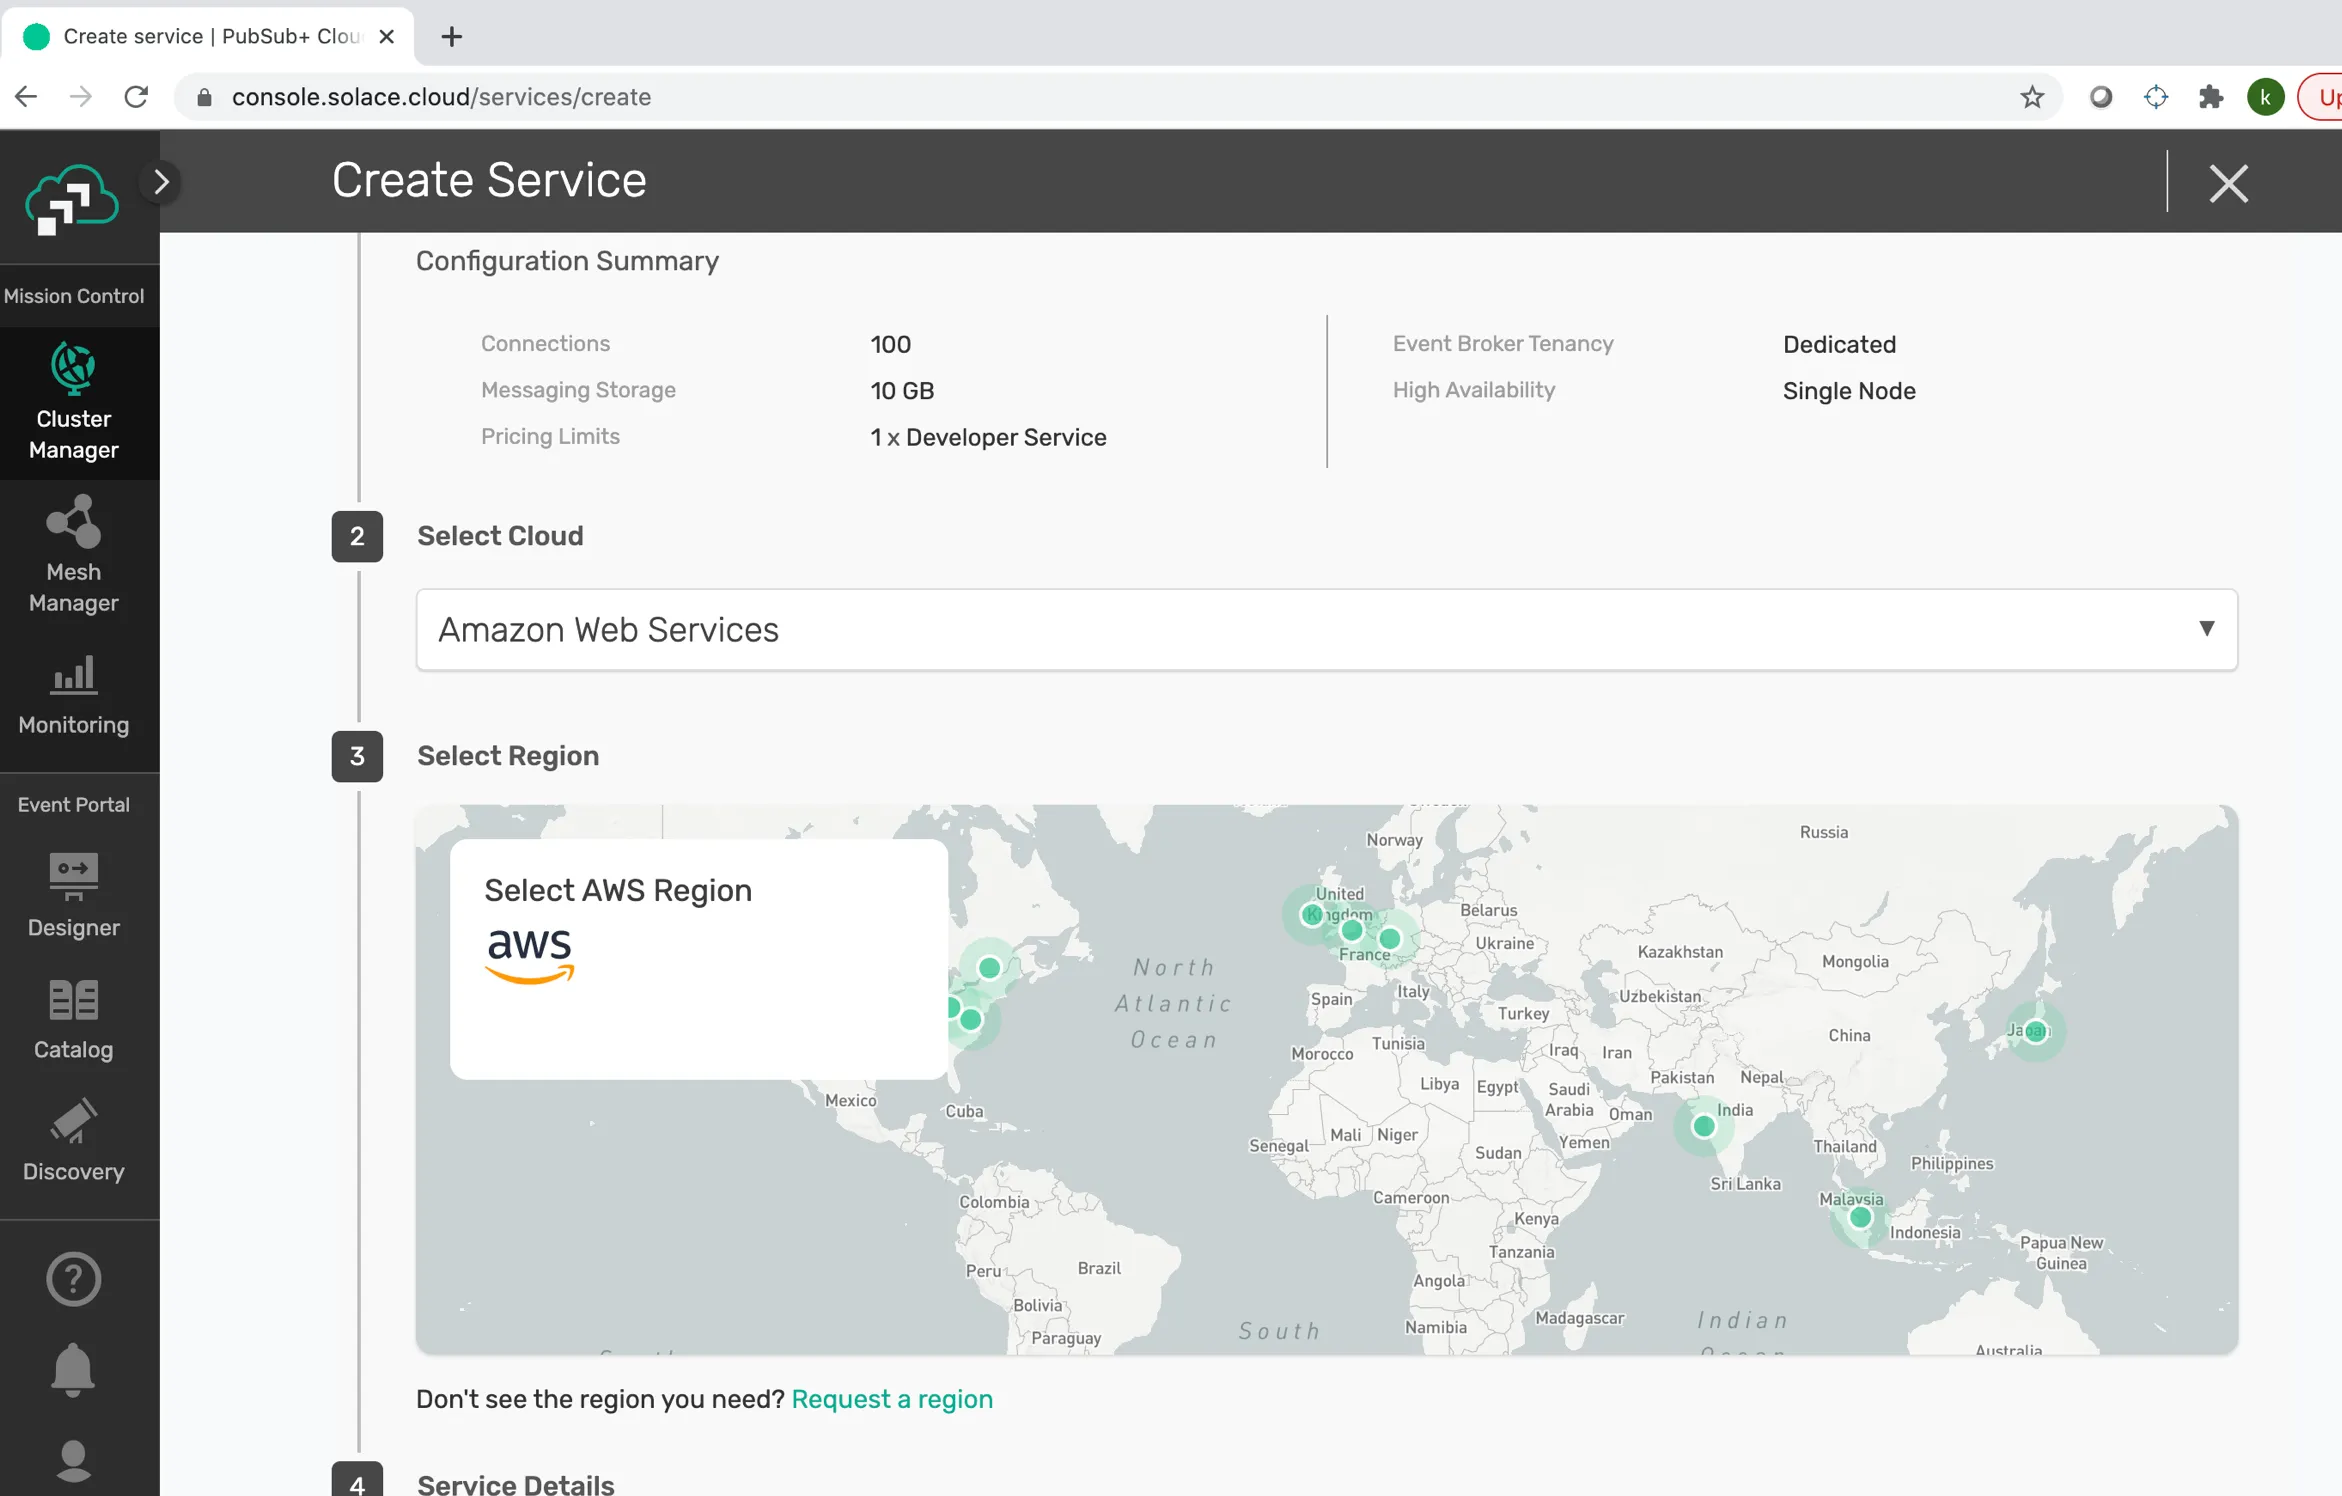
Task: Open the help question mark icon
Action: click(74, 1278)
